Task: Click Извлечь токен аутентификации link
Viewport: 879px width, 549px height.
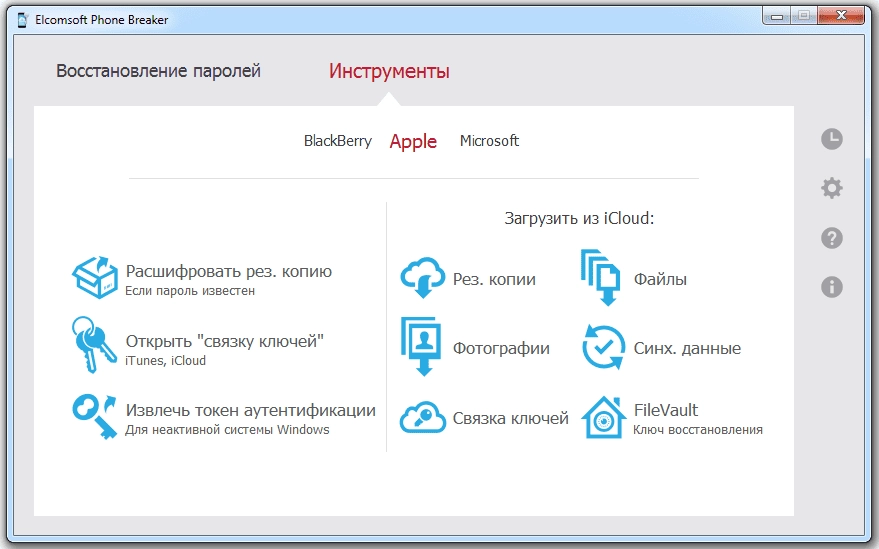Action: pos(251,410)
